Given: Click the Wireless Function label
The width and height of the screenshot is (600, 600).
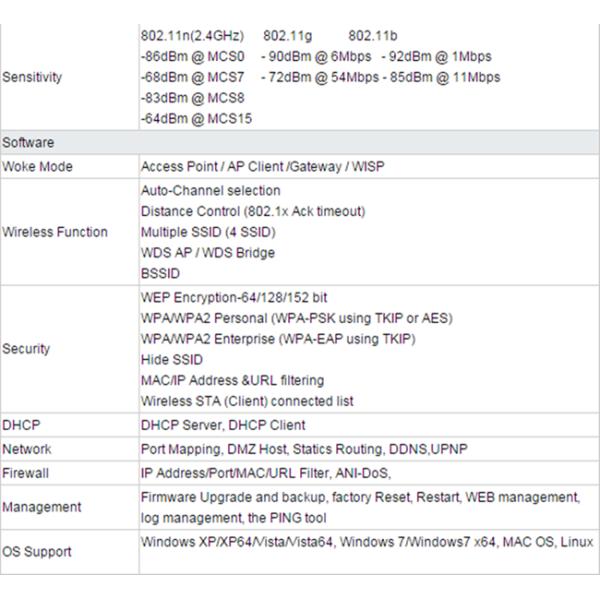Looking at the screenshot, I should 55,232.
